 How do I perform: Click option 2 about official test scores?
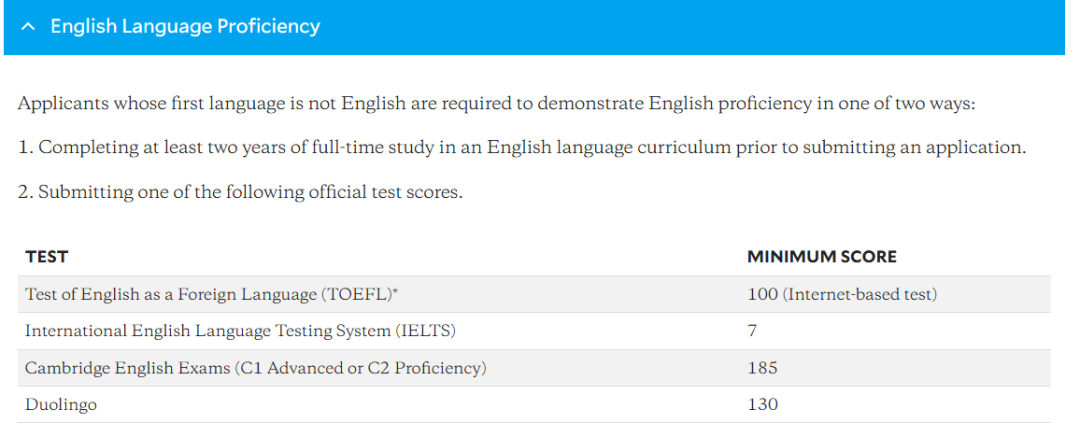point(240,192)
